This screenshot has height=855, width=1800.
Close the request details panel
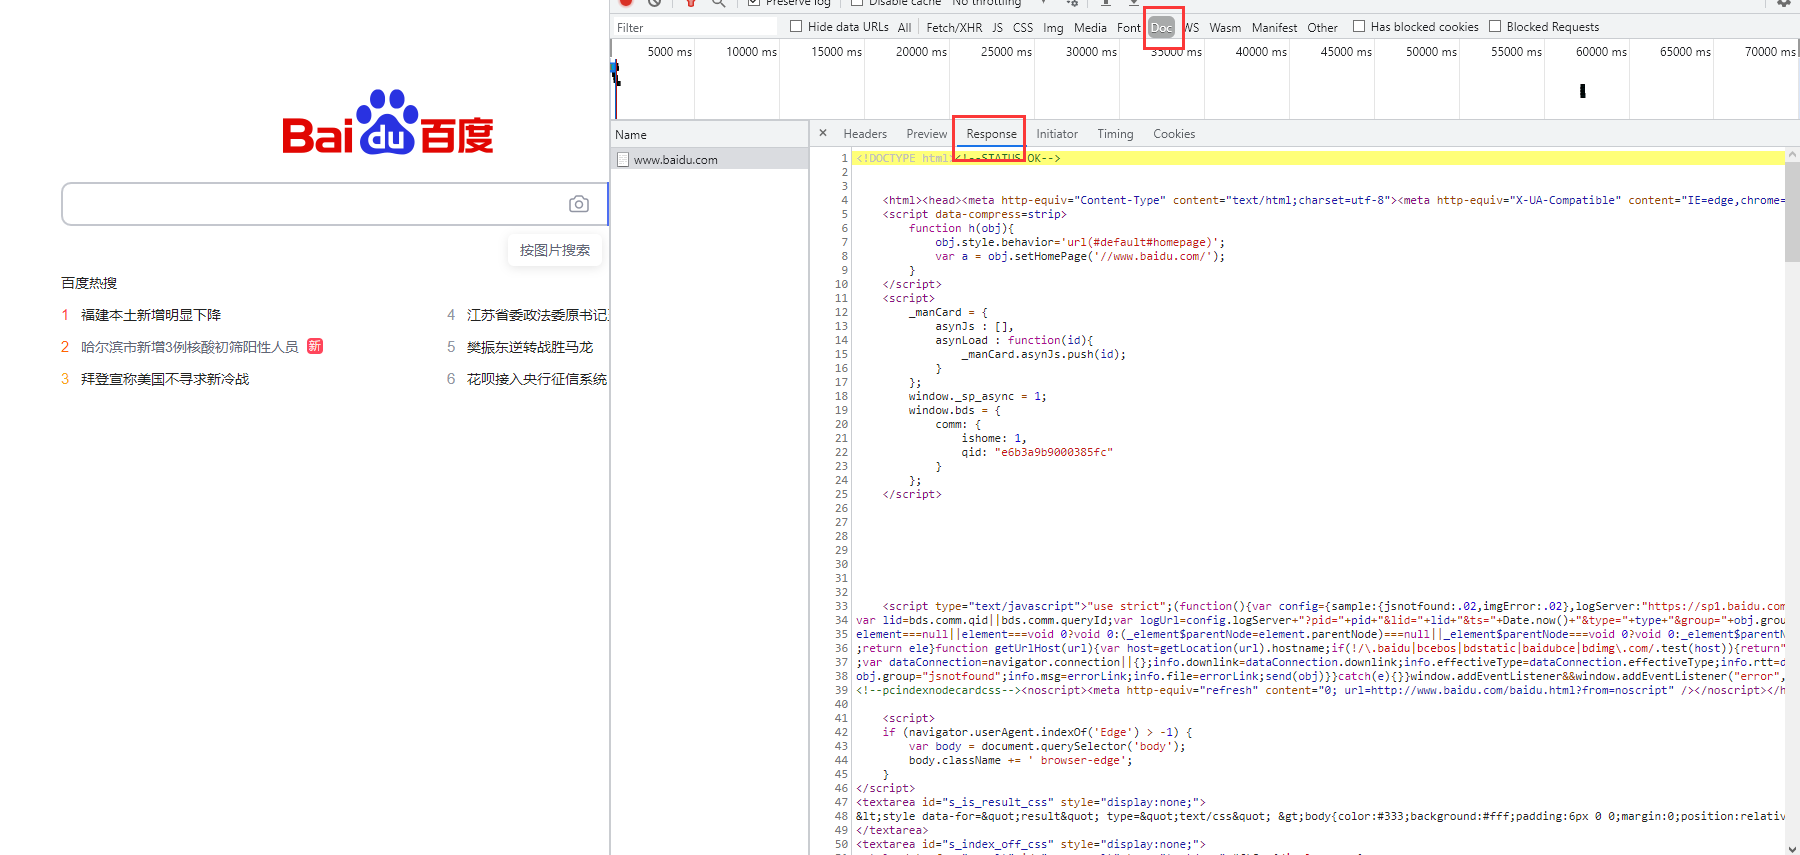coord(823,133)
